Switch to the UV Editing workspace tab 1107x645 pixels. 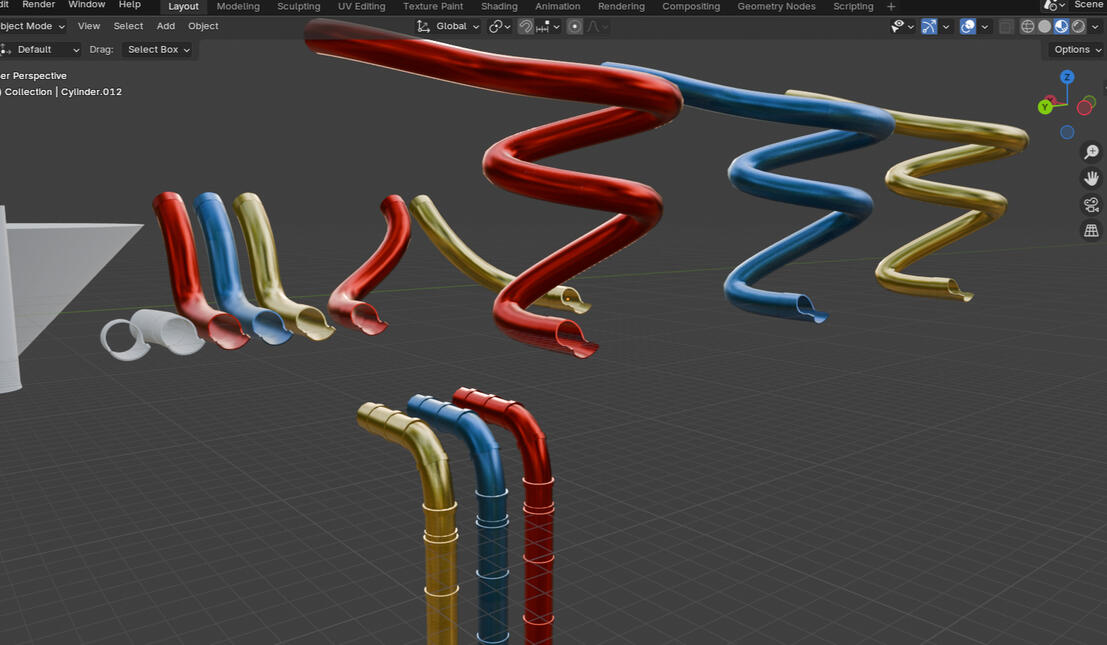click(x=361, y=6)
